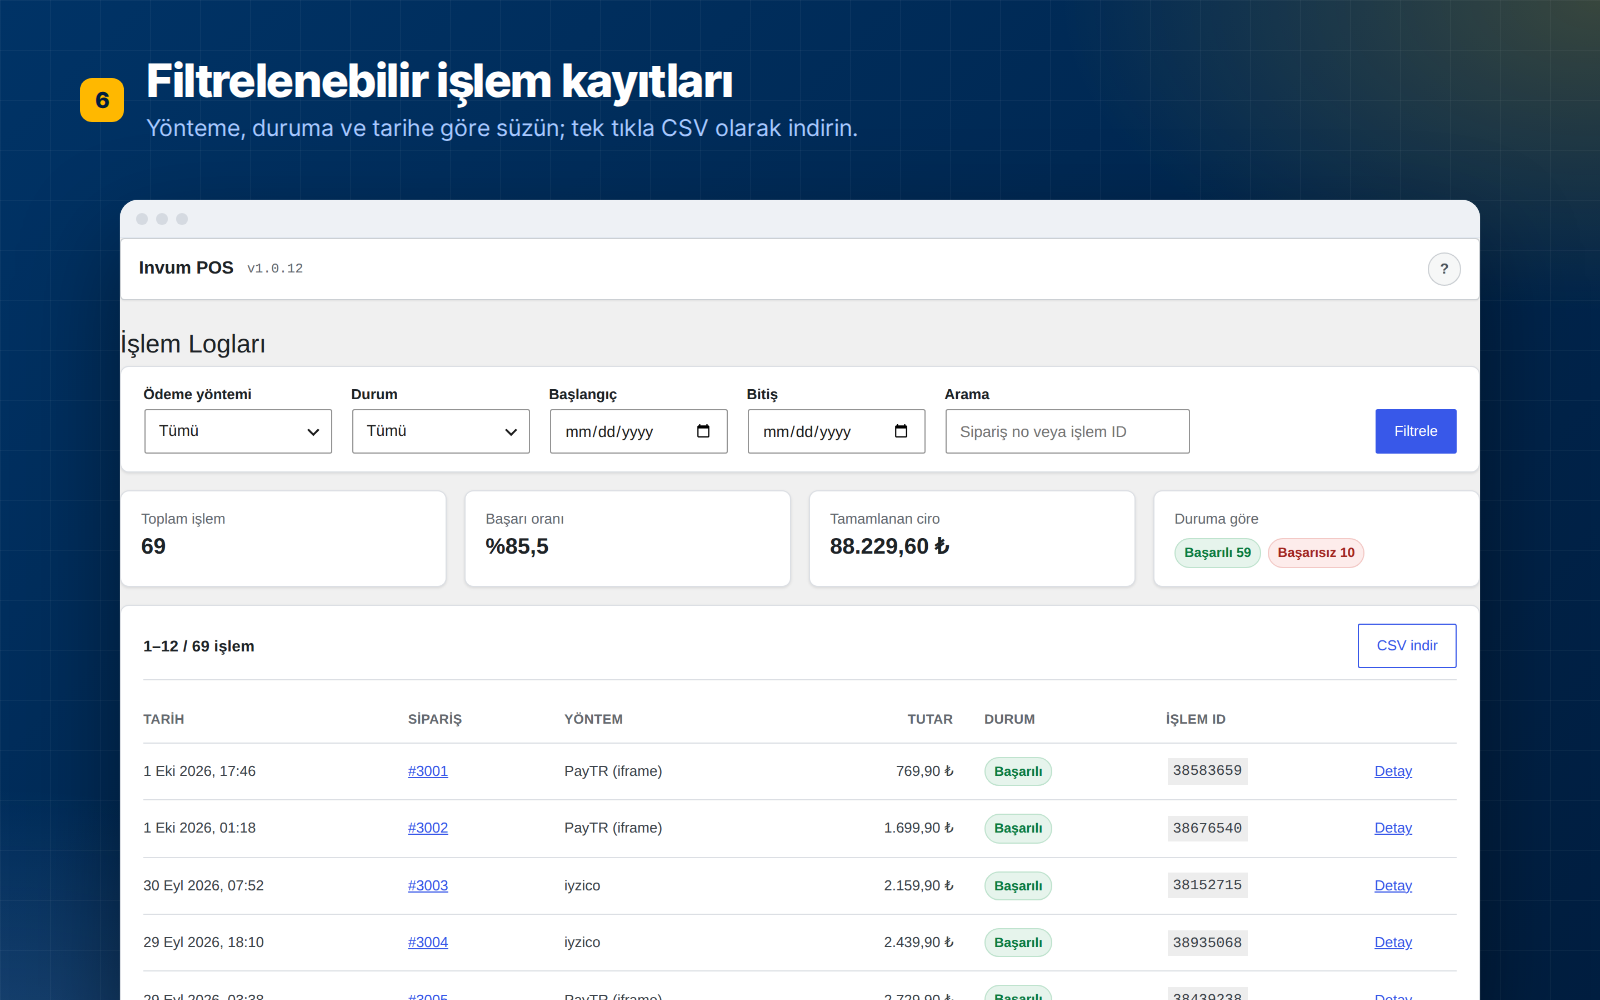Click the amount 1.699,90 ₺
This screenshot has height=1000, width=1600.
[919, 828]
